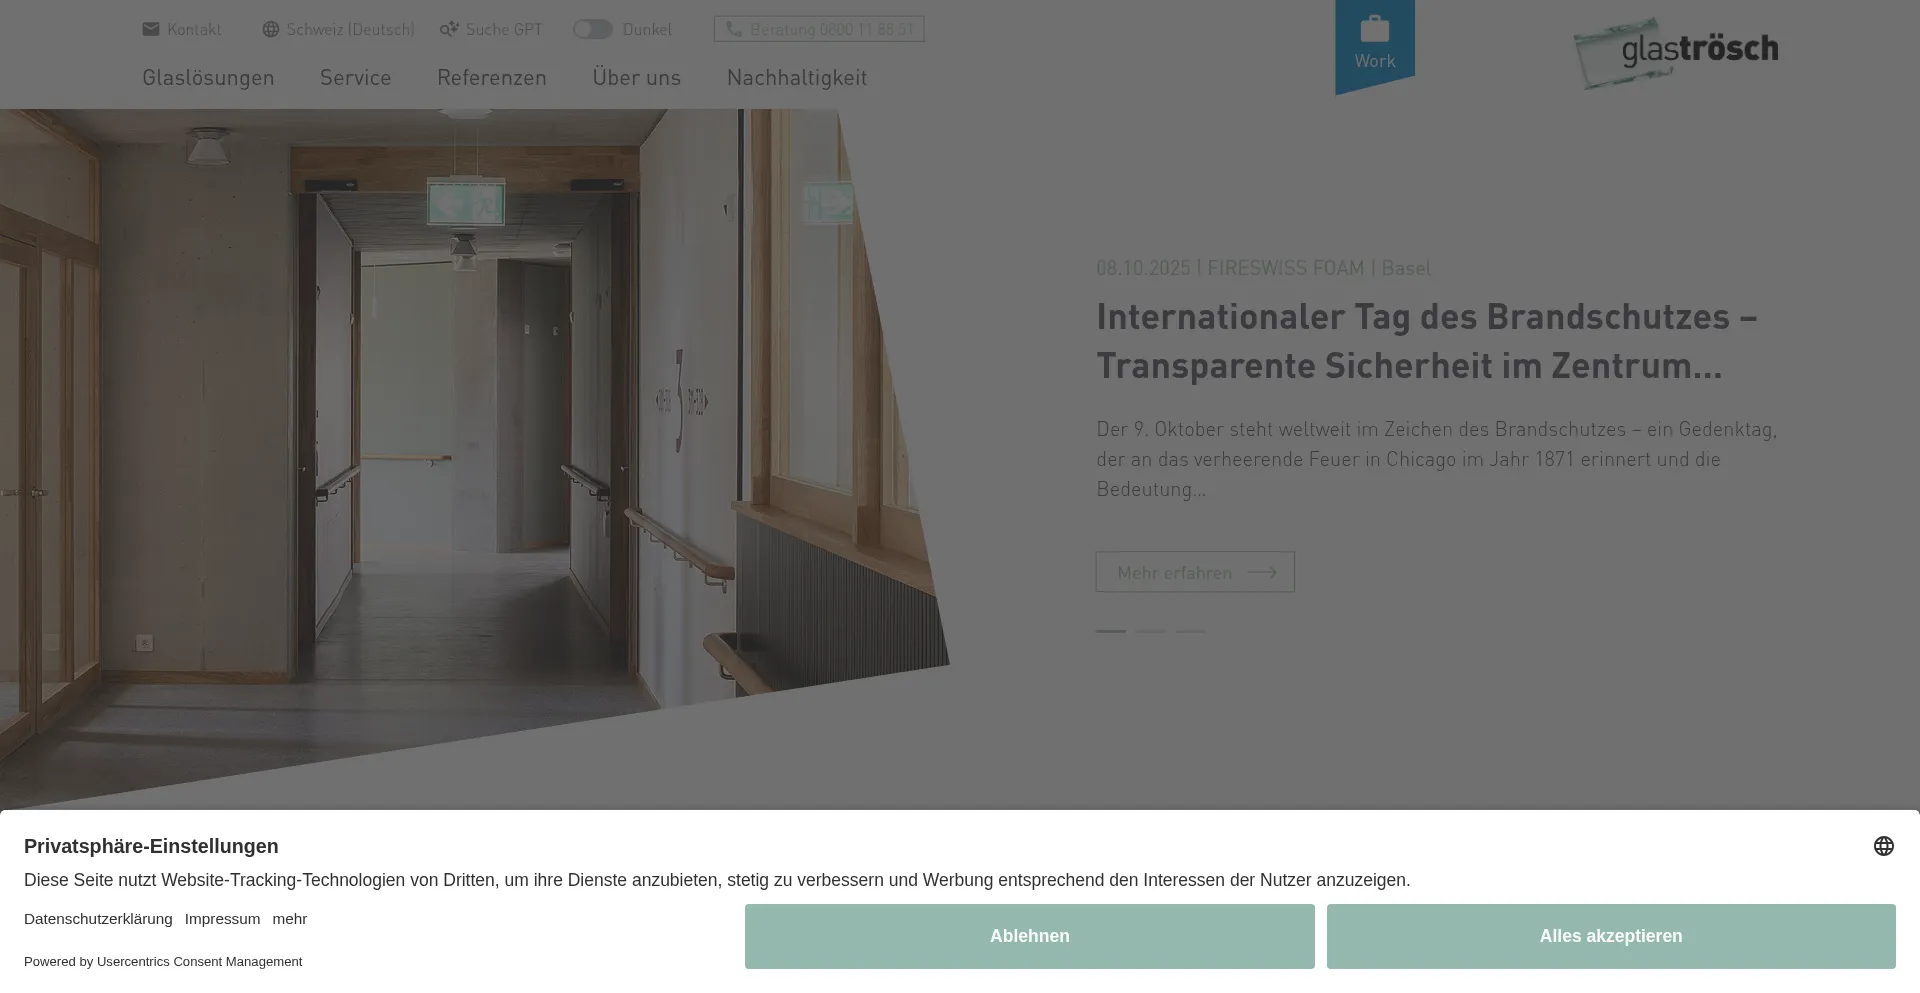Open the Nachhaltigkeit menu item
The image size is (1920, 993).
796,77
